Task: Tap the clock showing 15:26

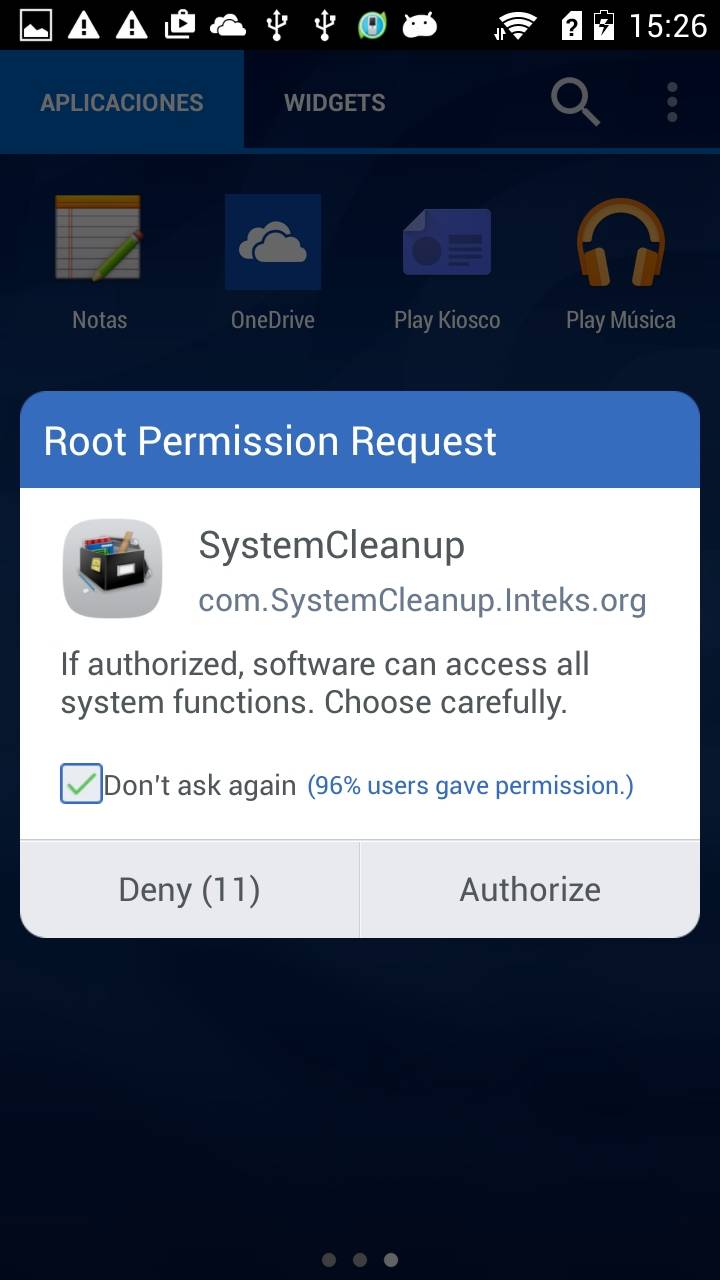Action: click(x=668, y=25)
